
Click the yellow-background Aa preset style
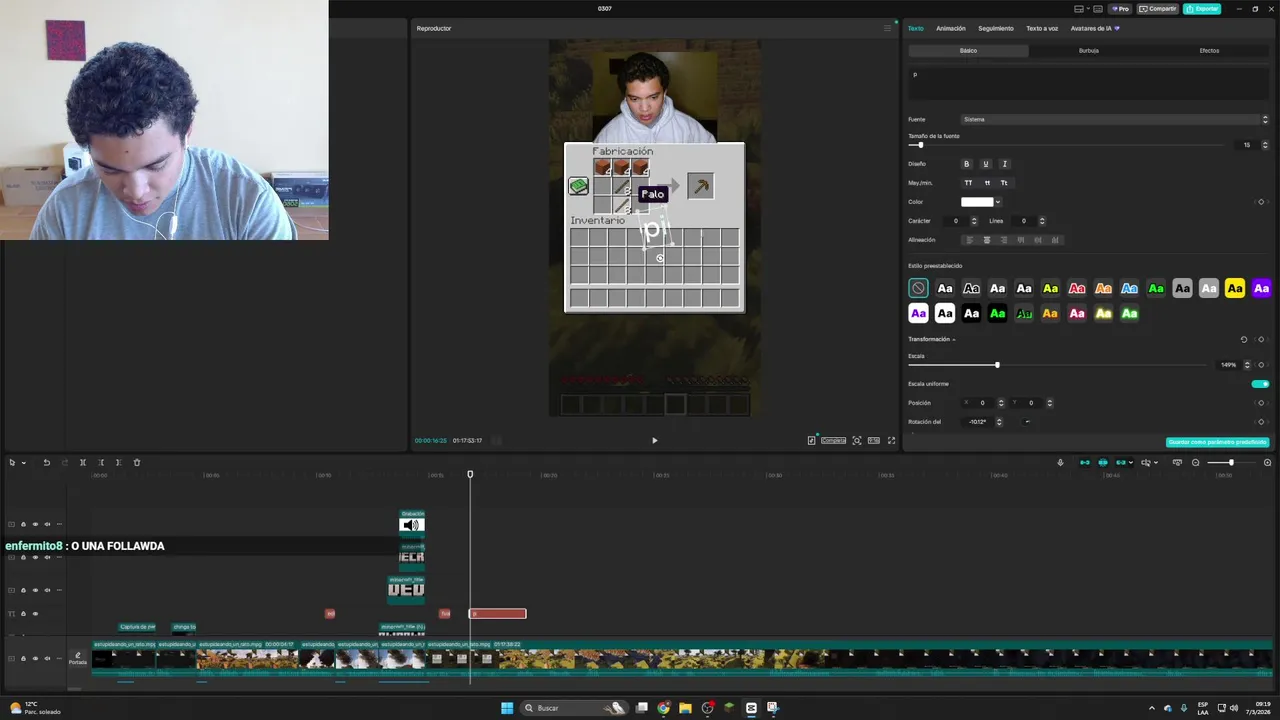pos(1235,288)
